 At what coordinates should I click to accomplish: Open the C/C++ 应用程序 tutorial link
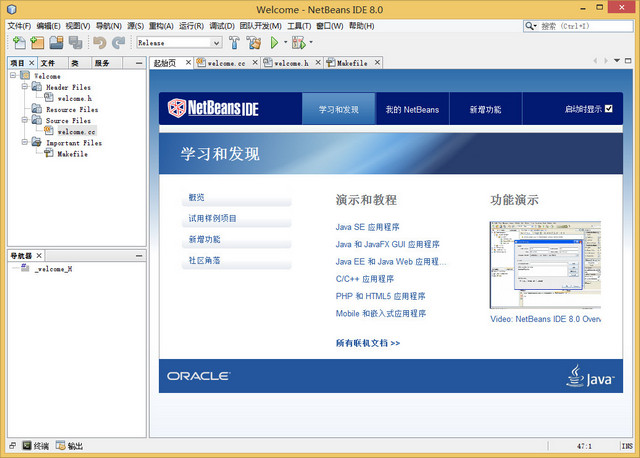pos(364,279)
